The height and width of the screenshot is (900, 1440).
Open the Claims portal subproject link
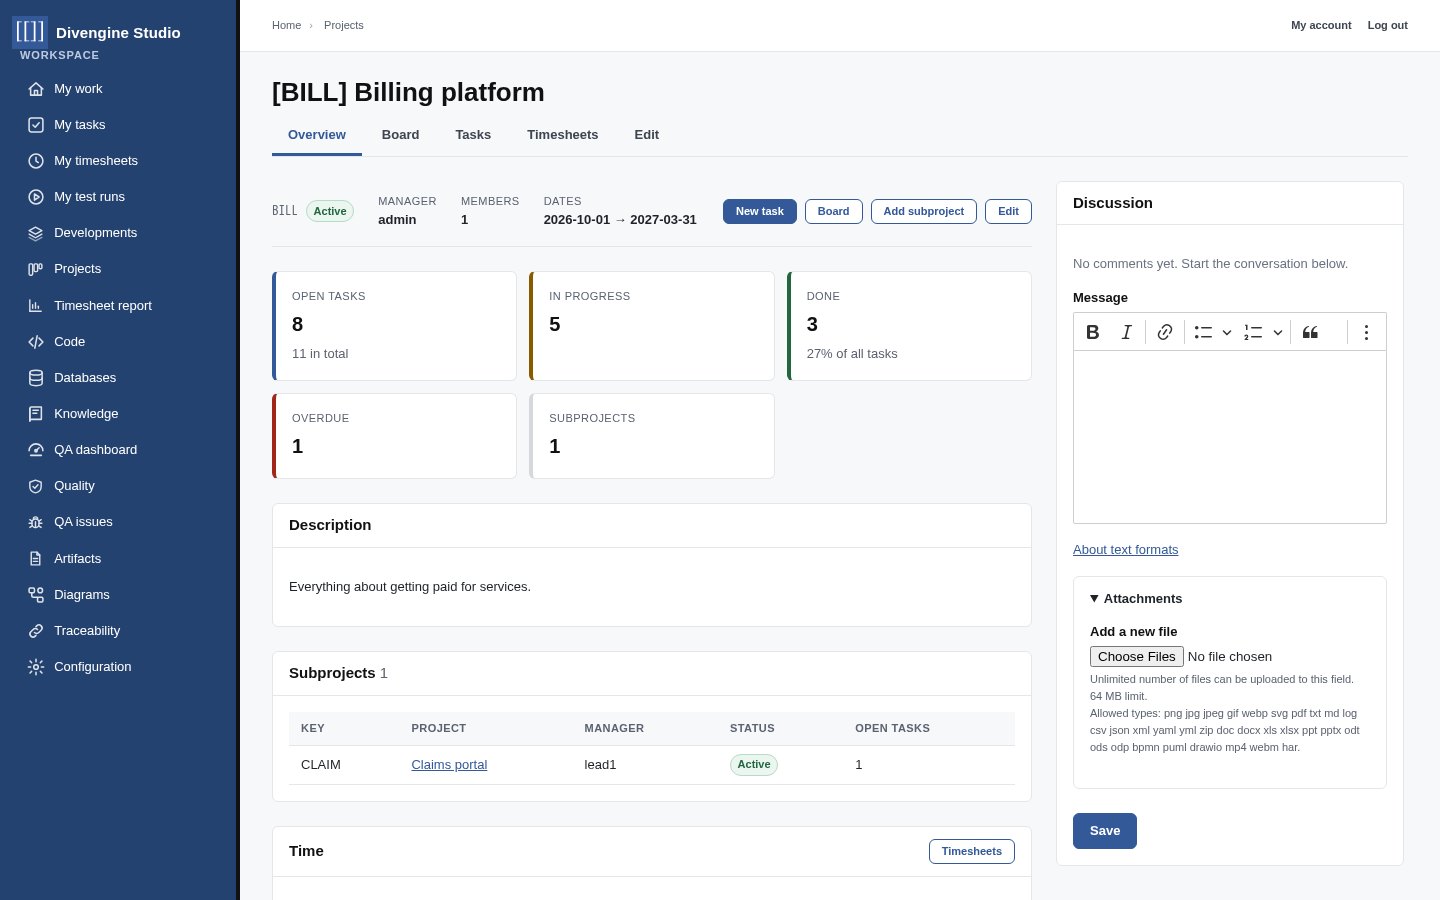coord(449,765)
